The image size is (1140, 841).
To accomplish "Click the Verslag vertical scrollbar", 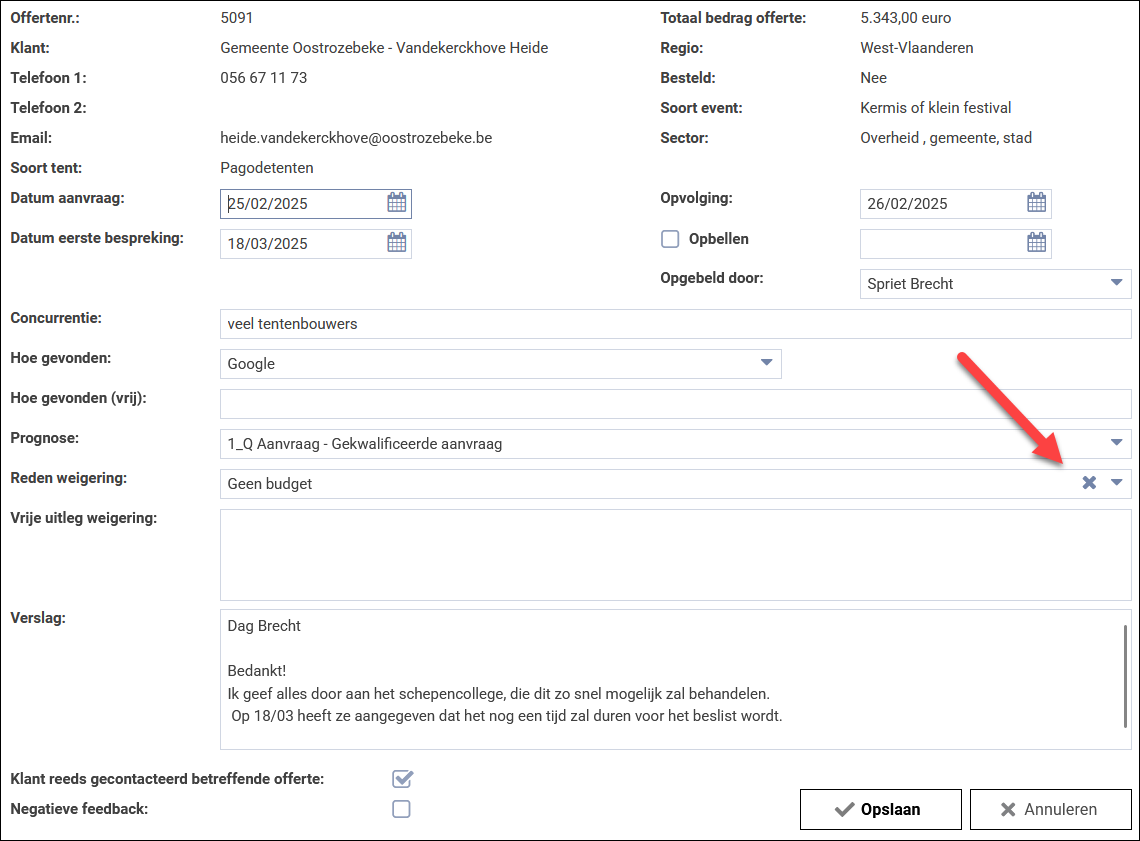I will [x=1125, y=675].
